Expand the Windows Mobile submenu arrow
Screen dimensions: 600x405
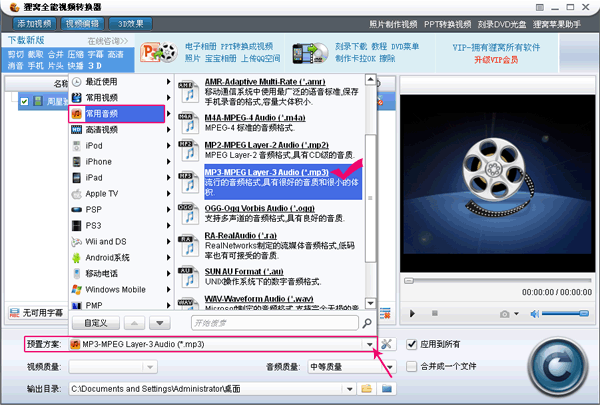[x=168, y=289]
